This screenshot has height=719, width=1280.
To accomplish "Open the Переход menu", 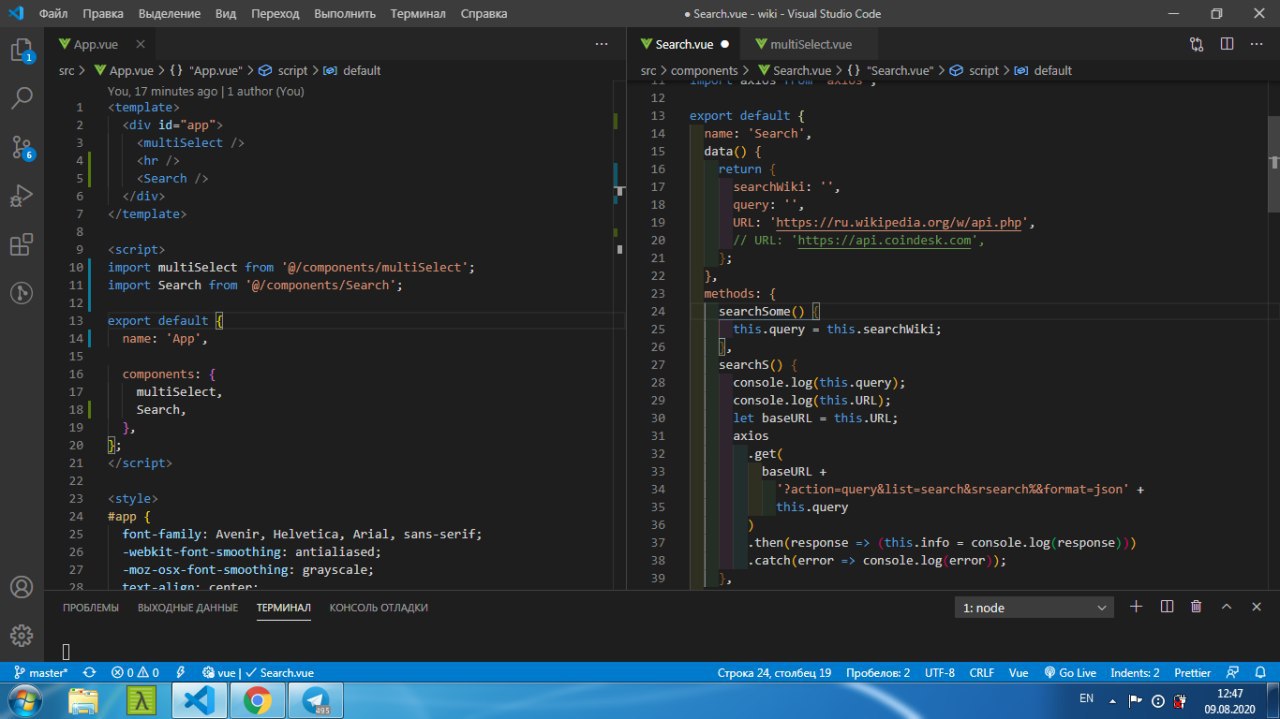I will 274,14.
